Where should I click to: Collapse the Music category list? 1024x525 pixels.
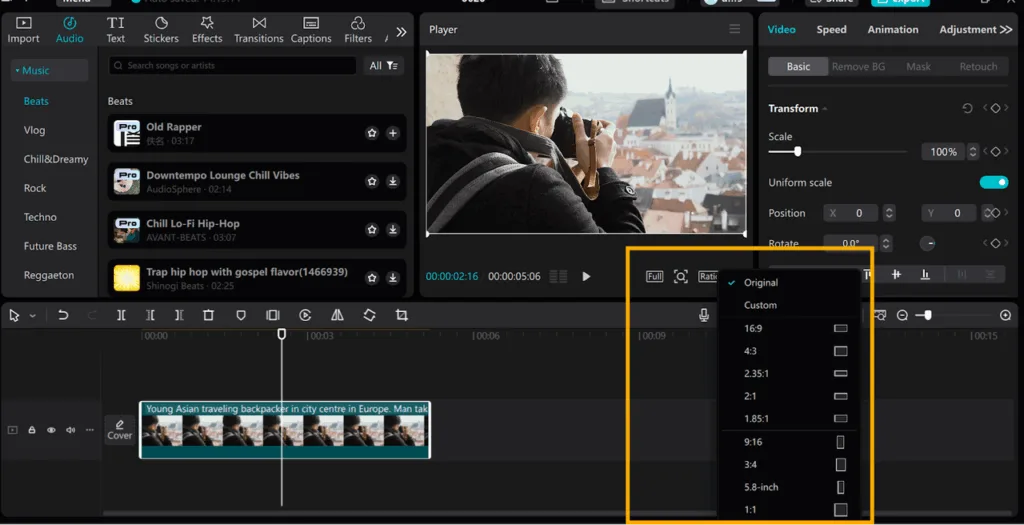pos(49,71)
